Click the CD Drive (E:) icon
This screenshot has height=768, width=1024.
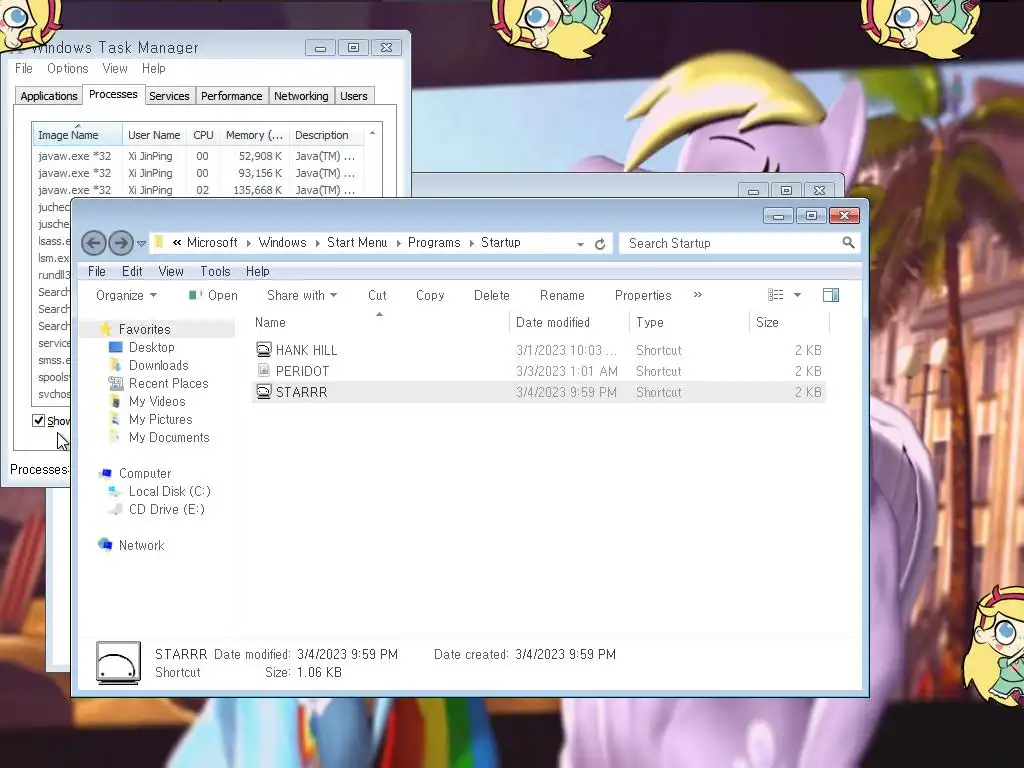tap(116, 509)
